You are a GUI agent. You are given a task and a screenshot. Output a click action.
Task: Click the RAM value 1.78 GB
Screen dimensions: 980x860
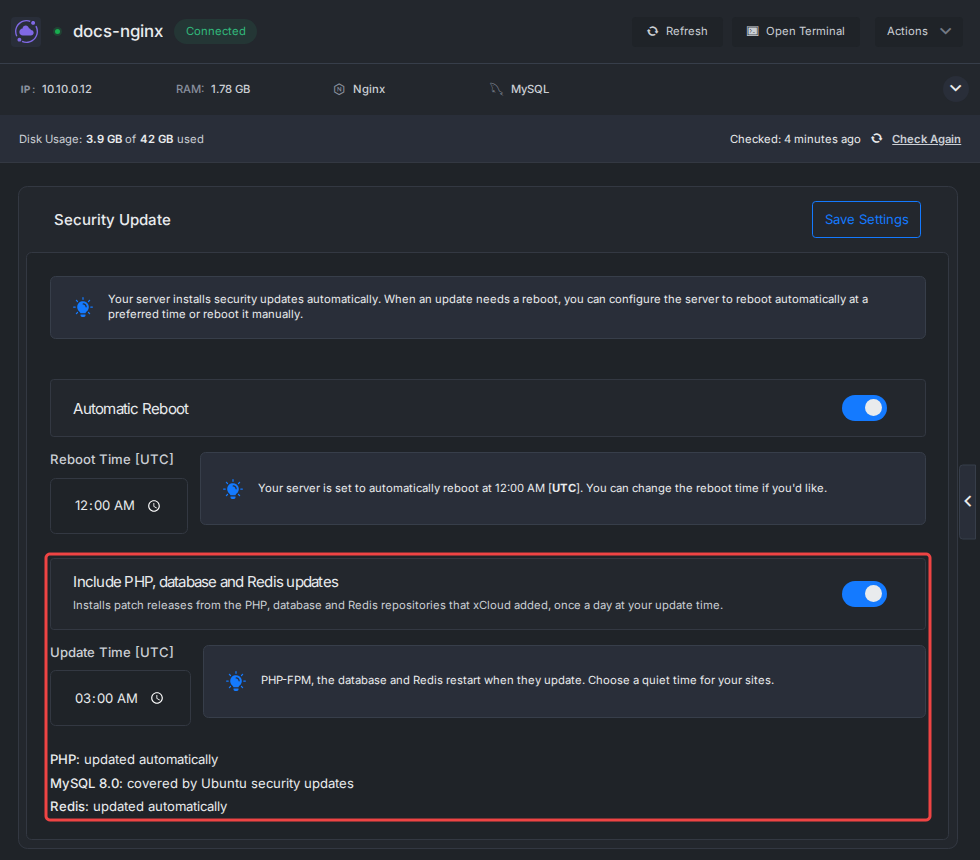231,89
